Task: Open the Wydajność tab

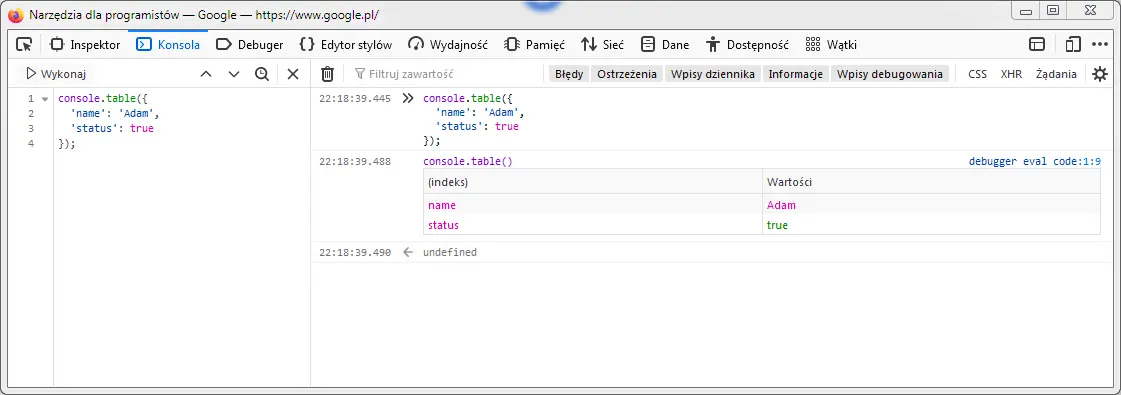Action: (x=448, y=44)
